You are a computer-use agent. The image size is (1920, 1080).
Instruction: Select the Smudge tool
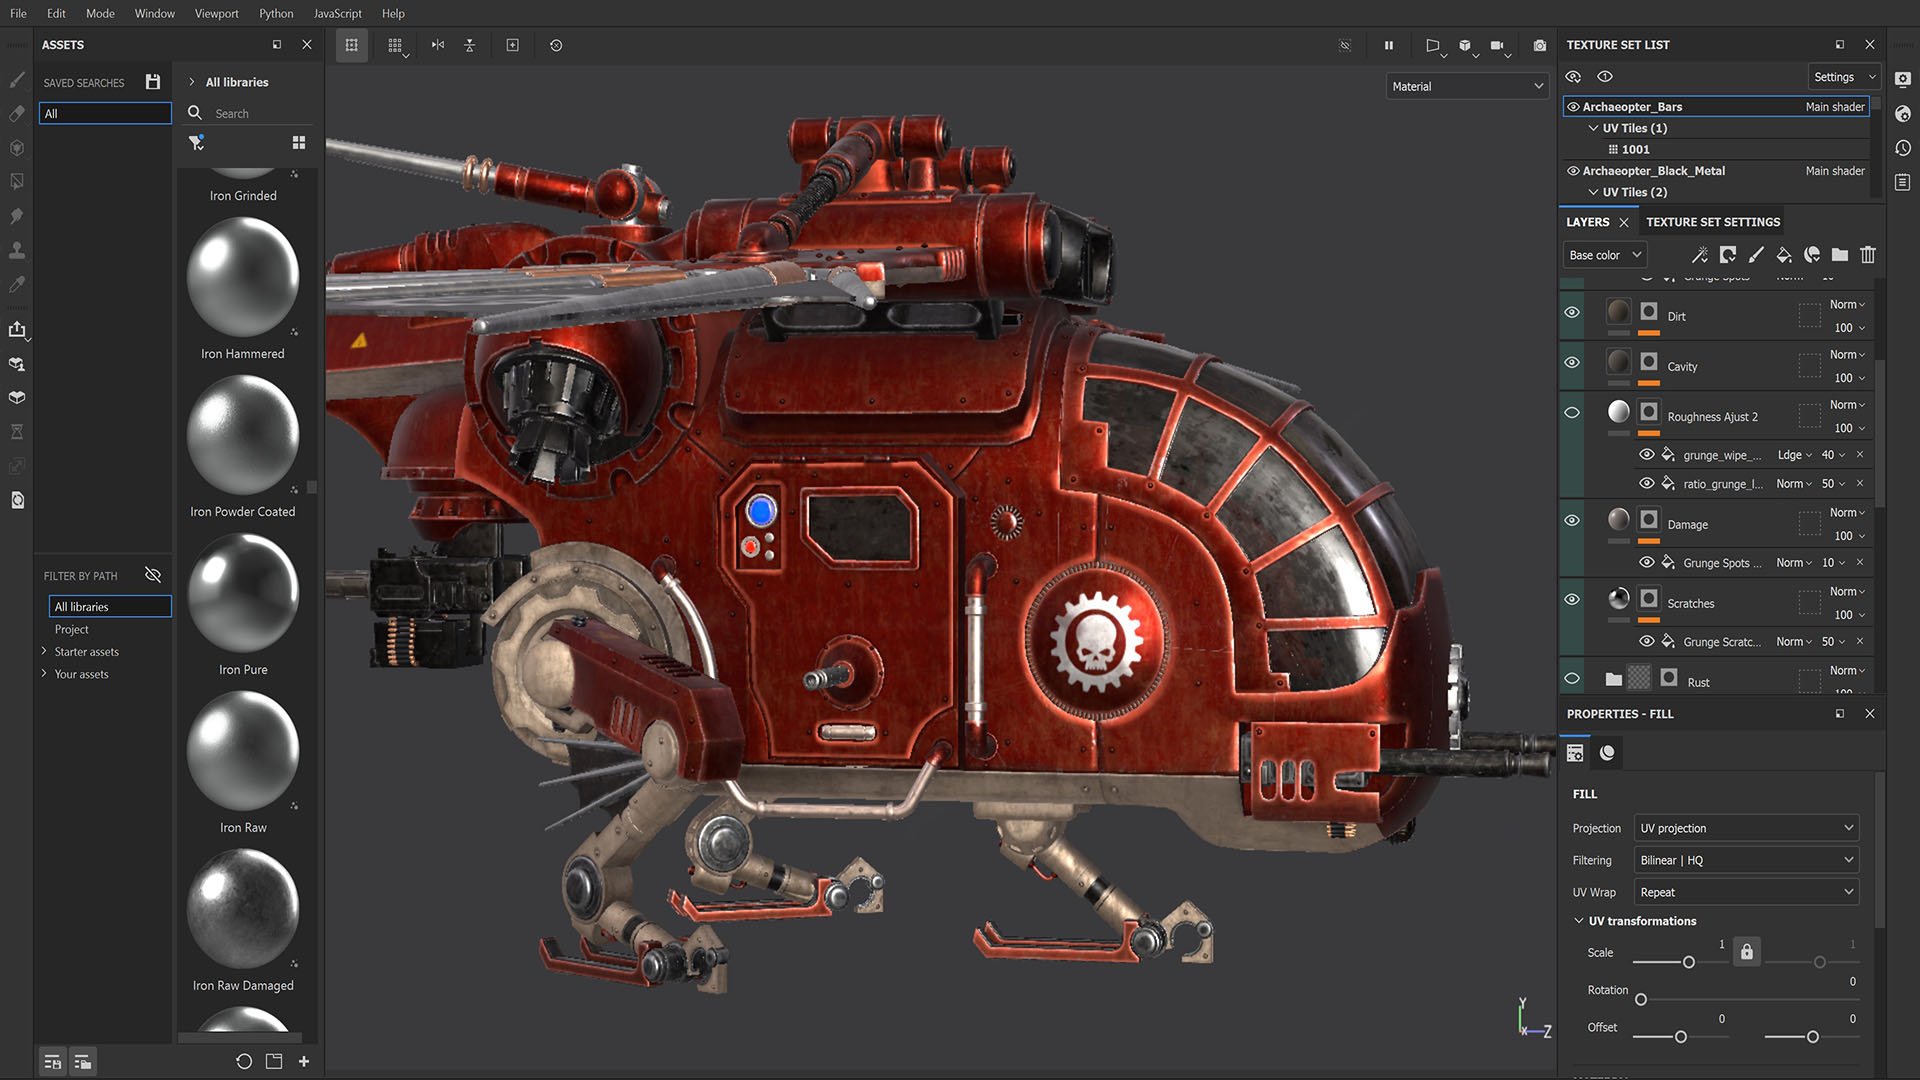pos(17,216)
